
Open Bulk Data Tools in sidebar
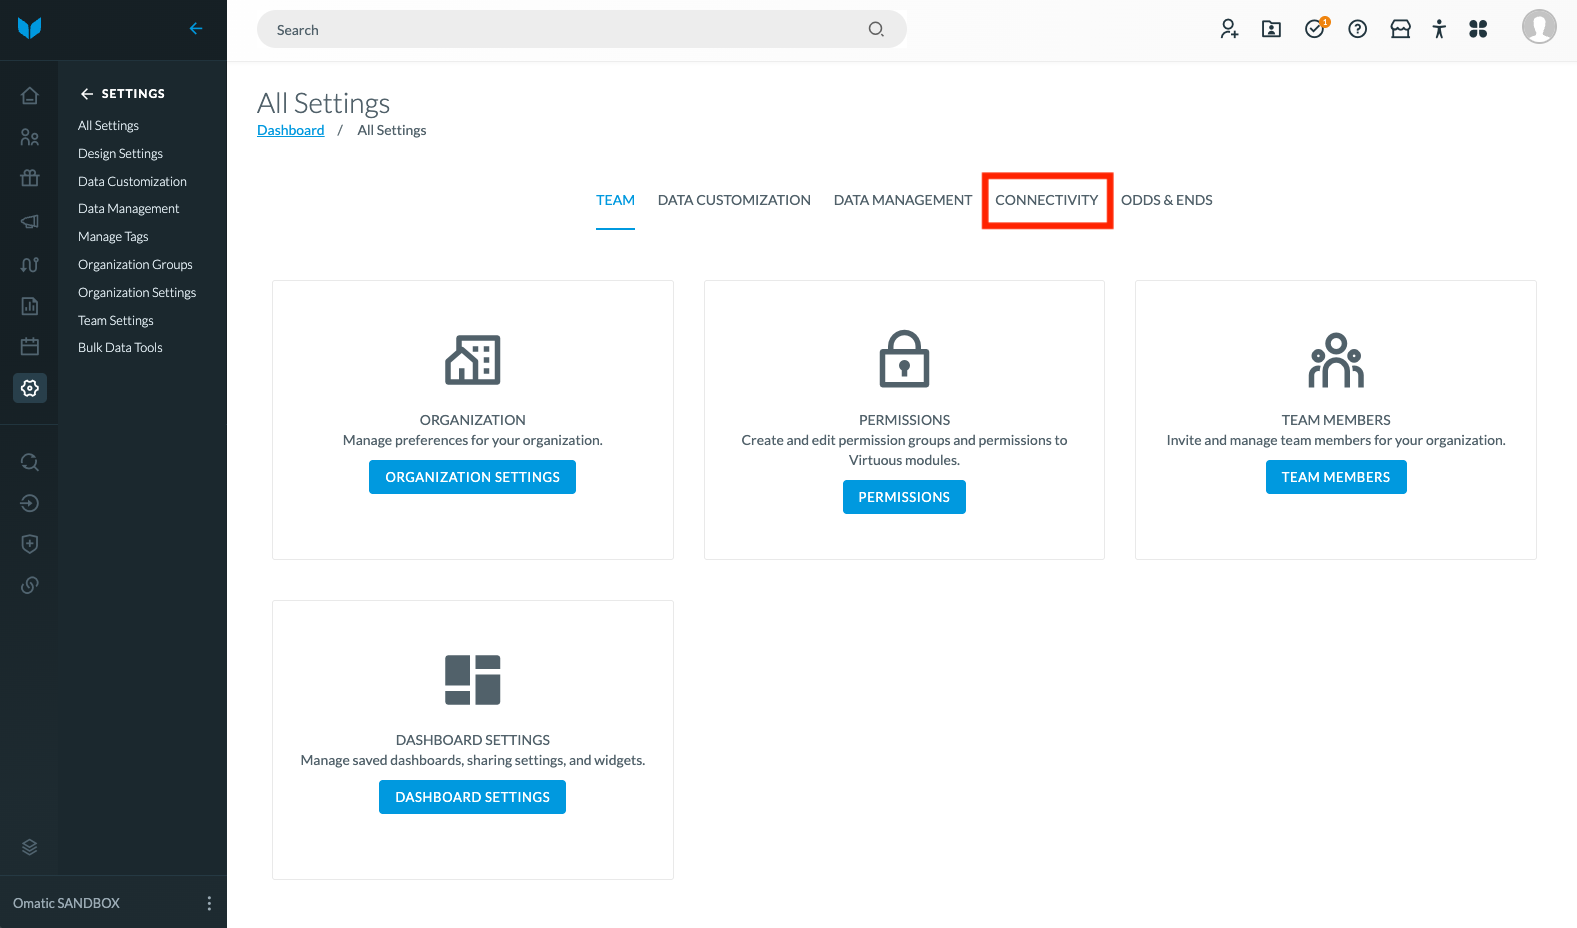(120, 348)
